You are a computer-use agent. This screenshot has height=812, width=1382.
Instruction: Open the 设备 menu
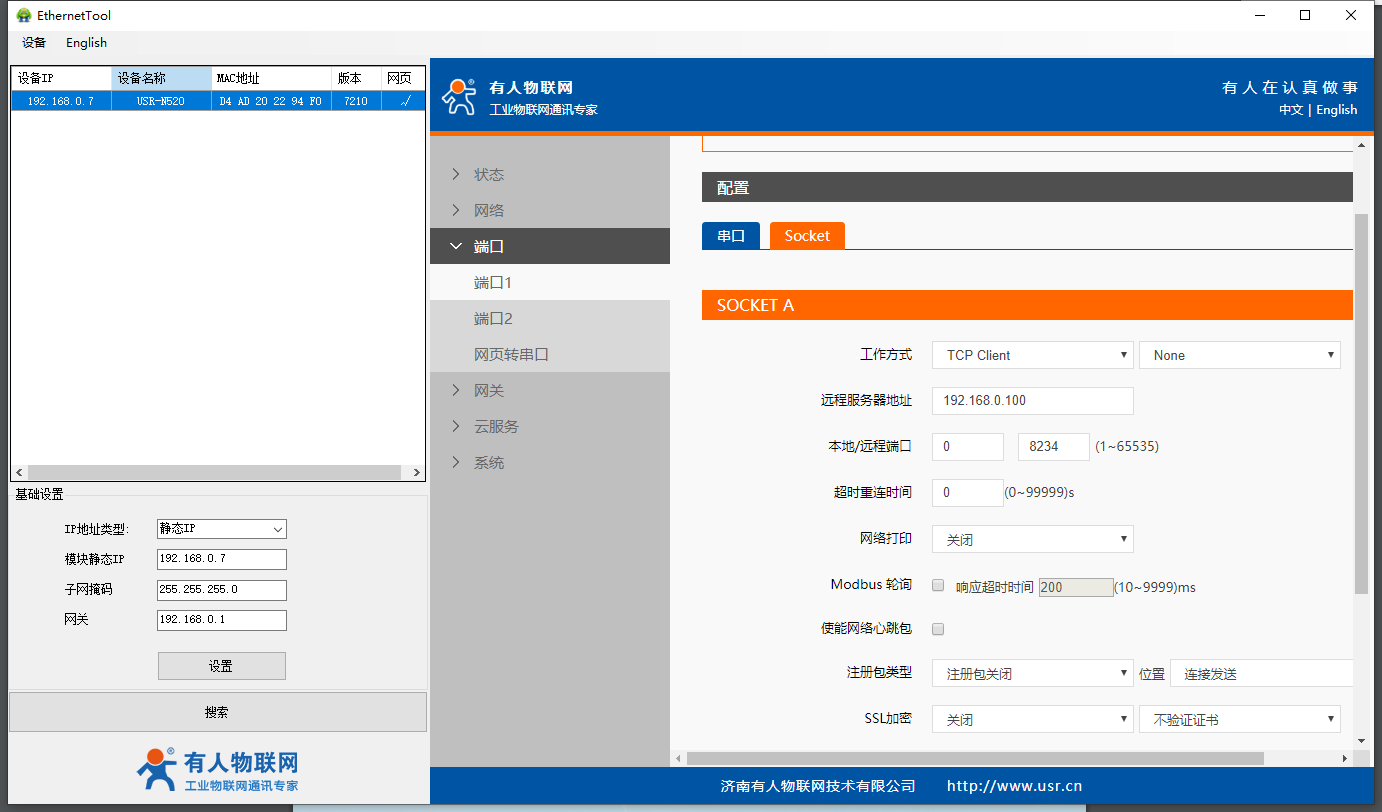[x=34, y=43]
